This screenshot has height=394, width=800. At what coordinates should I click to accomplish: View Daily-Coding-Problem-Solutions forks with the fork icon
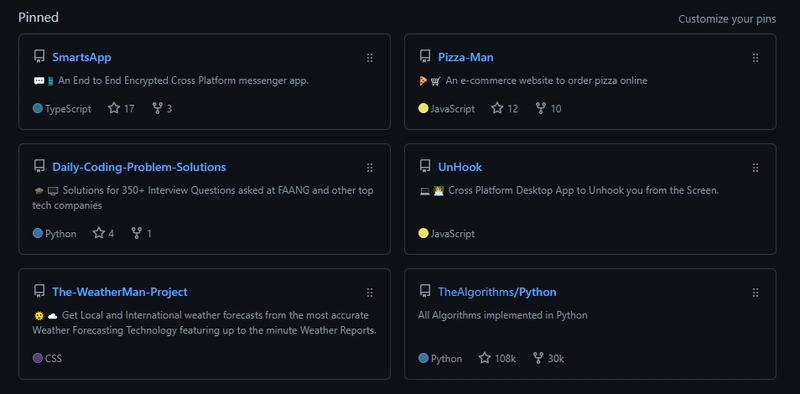click(x=136, y=233)
